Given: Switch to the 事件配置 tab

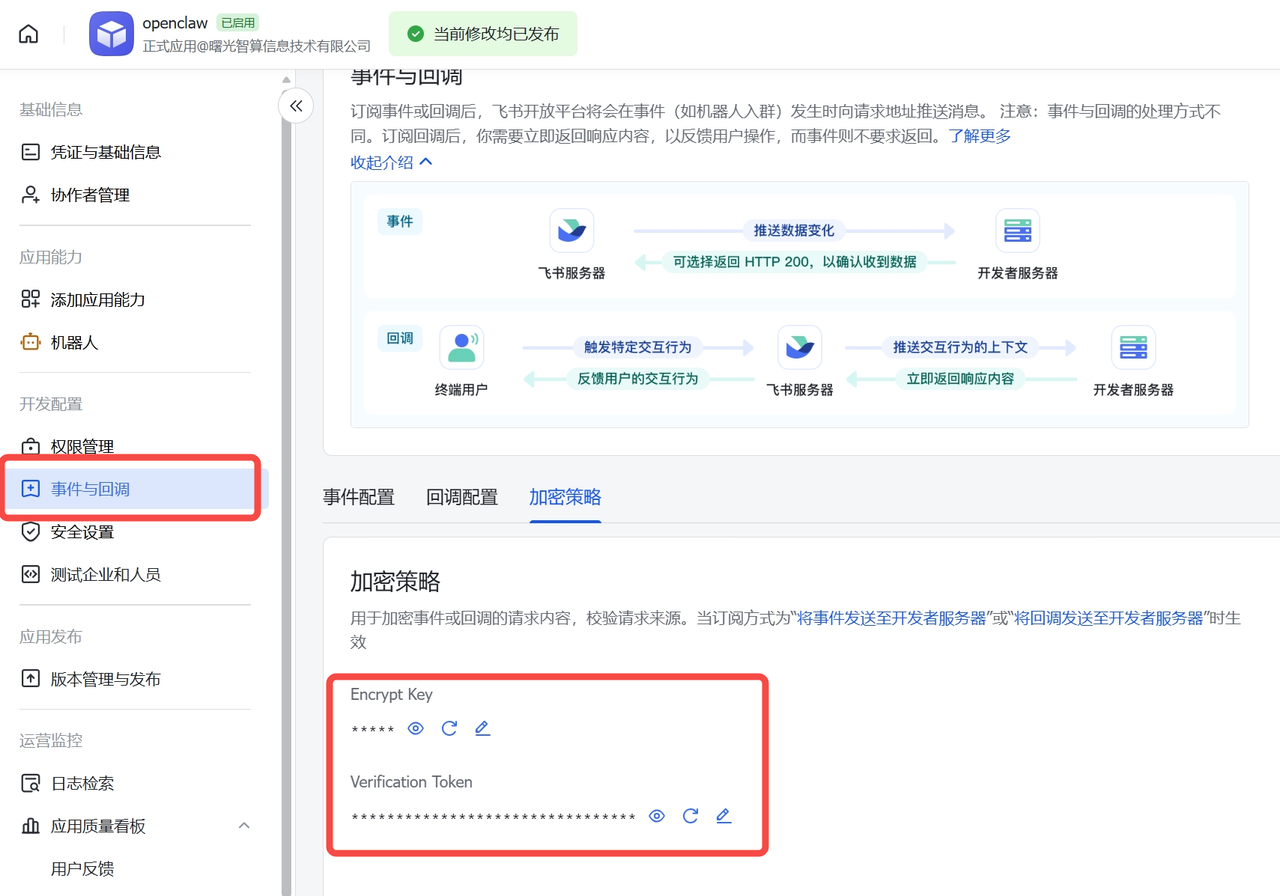Looking at the screenshot, I should coord(358,497).
